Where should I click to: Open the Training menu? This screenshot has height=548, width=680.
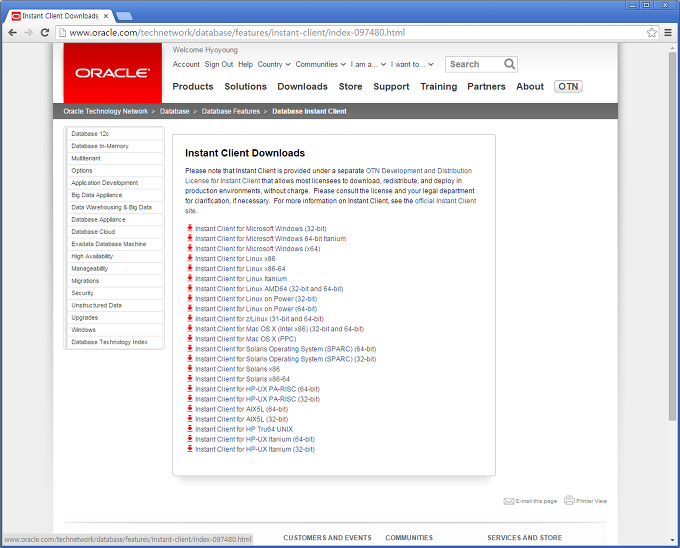(x=438, y=87)
